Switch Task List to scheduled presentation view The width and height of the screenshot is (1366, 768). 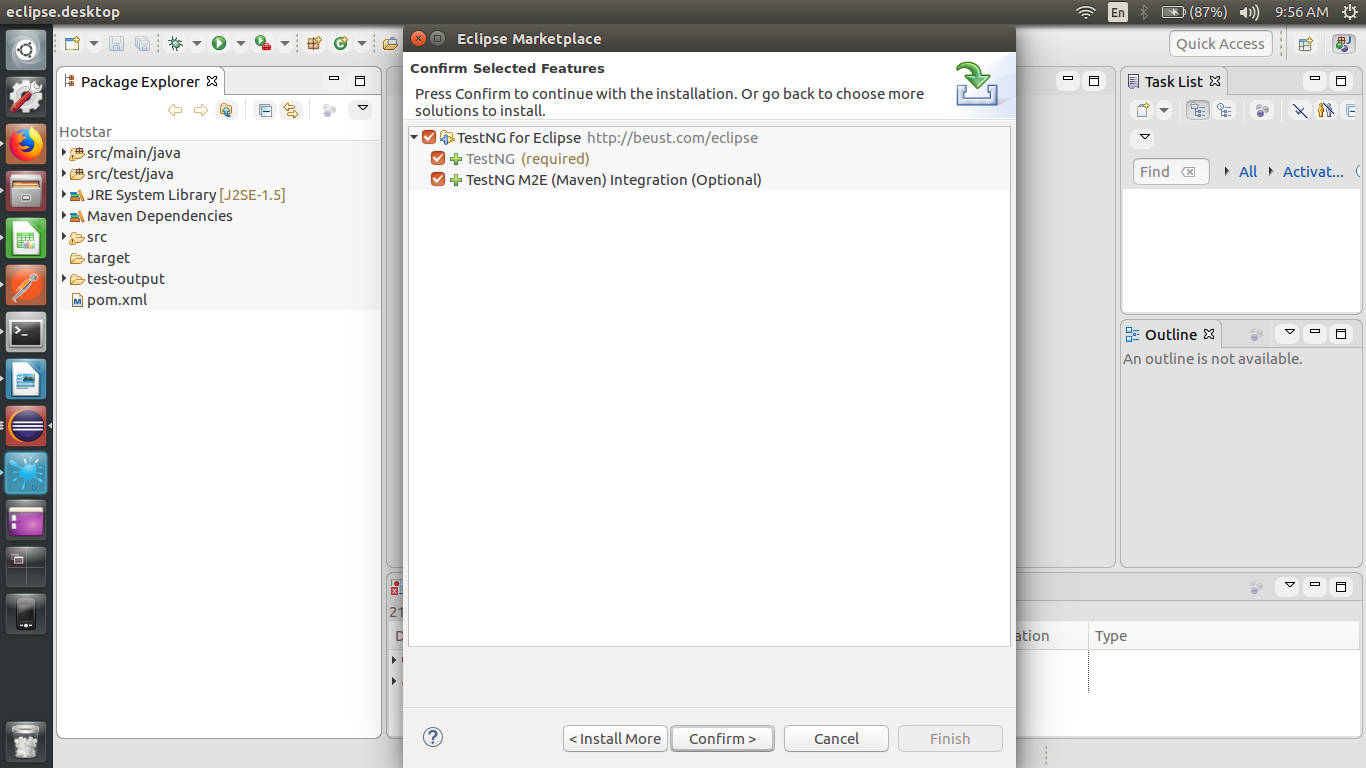click(x=1226, y=110)
